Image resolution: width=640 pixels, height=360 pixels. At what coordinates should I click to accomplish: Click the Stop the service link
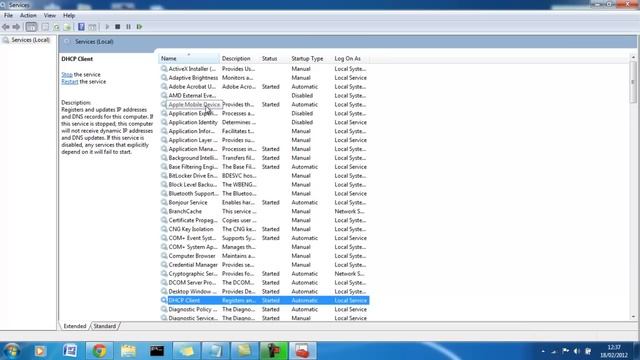click(67, 75)
